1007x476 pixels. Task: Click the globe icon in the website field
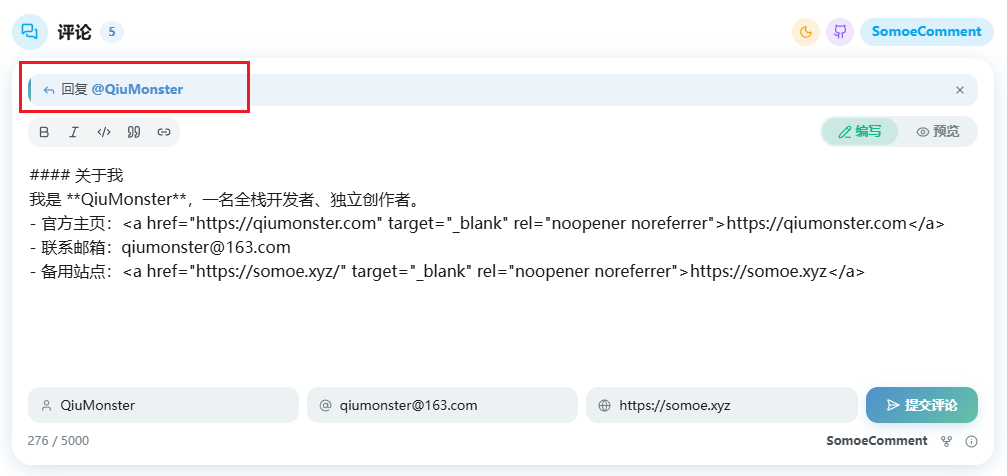pyautogui.click(x=604, y=405)
